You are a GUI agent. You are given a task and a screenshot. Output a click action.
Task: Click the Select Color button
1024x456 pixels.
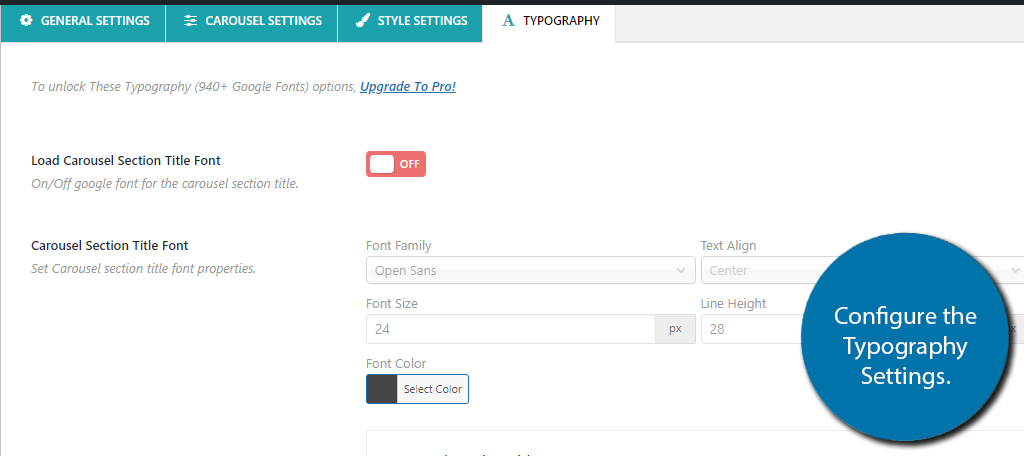pyautogui.click(x=432, y=389)
